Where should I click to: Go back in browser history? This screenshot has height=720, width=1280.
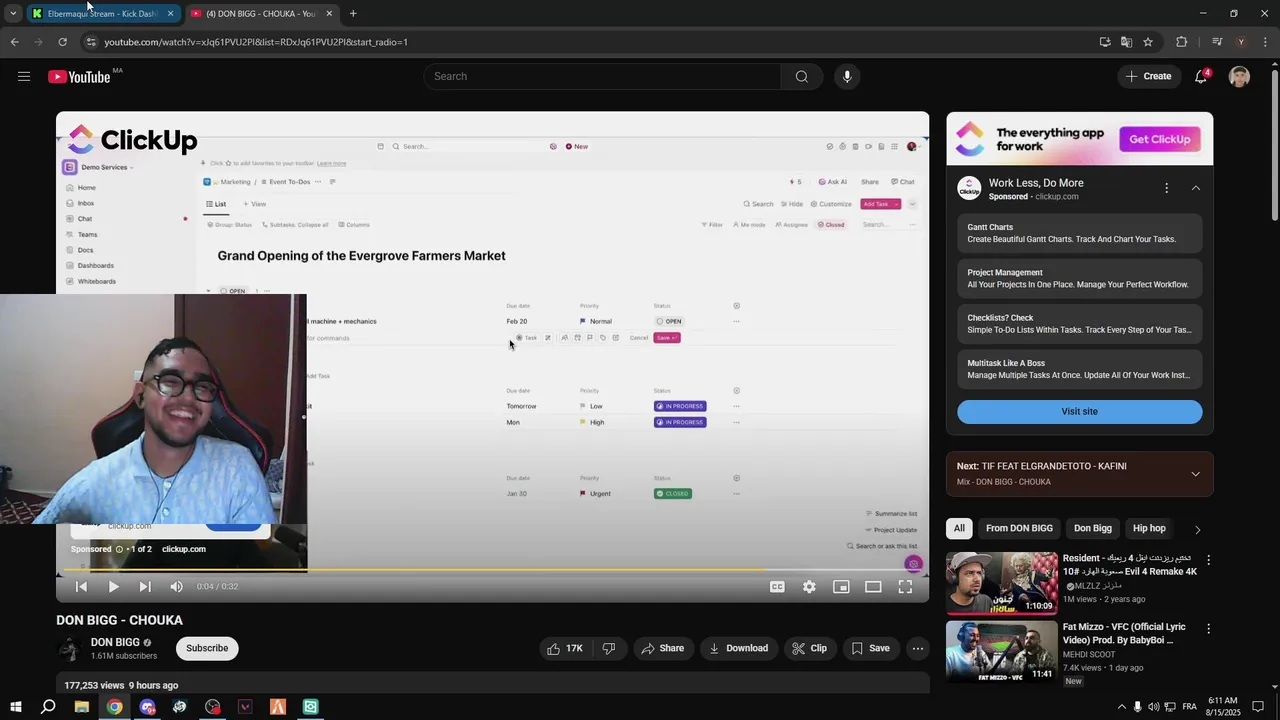coord(14,42)
